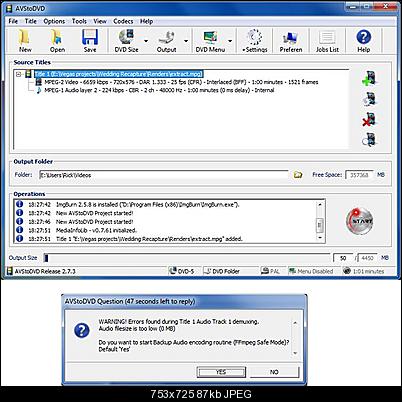Screen dimensions: 402x402
Task: Click the DVD-5 status bar entry
Action: click(x=182, y=271)
